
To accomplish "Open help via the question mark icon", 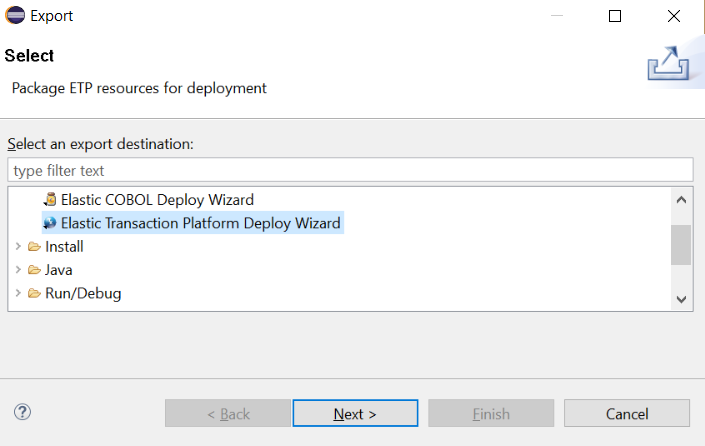I will click(x=22, y=412).
